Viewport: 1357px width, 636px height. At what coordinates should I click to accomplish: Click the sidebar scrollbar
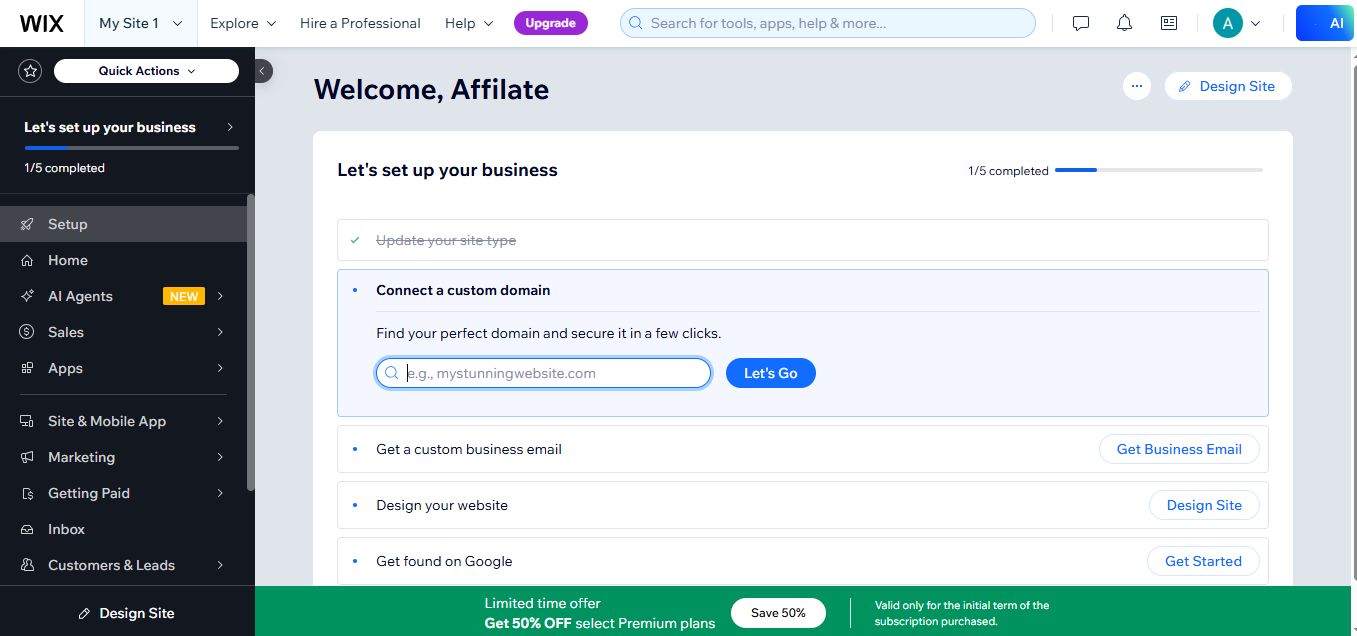tap(251, 342)
